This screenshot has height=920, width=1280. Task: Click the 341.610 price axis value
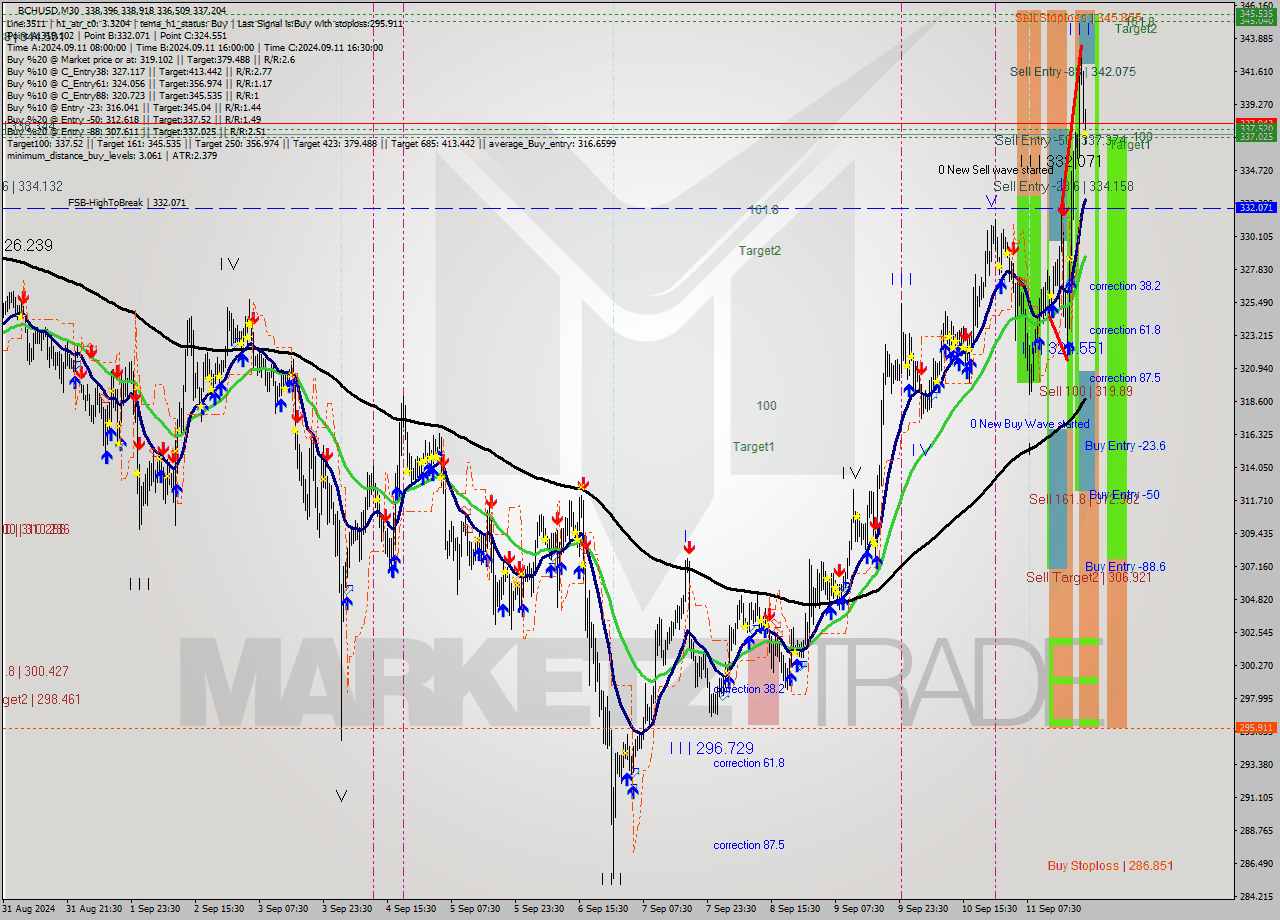[1256, 72]
